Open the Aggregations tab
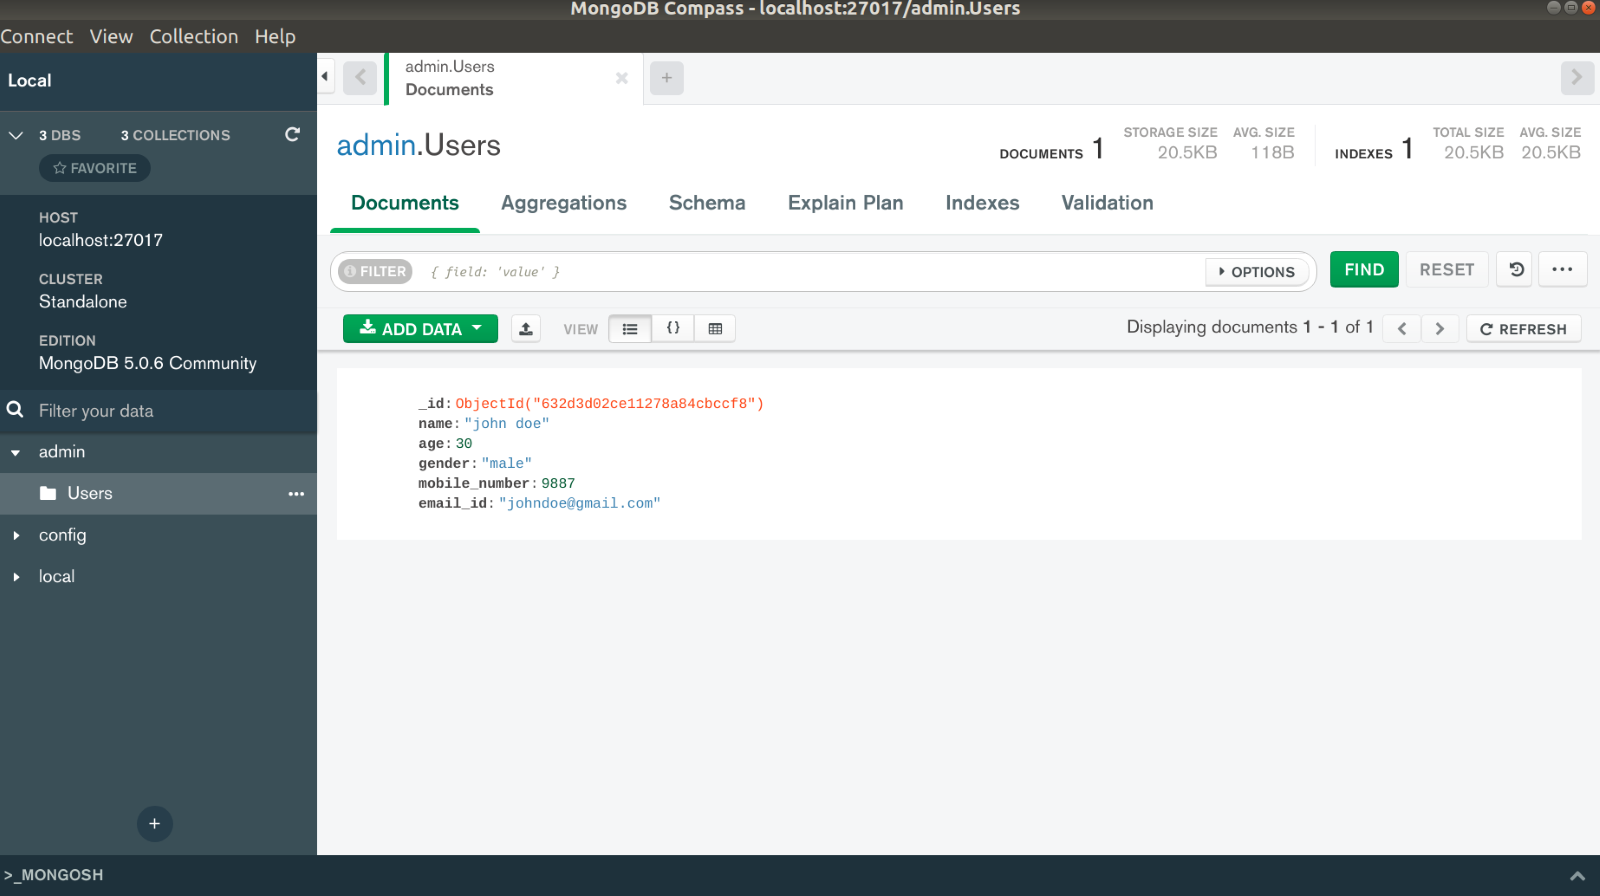Viewport: 1600px width, 896px height. pyautogui.click(x=564, y=203)
